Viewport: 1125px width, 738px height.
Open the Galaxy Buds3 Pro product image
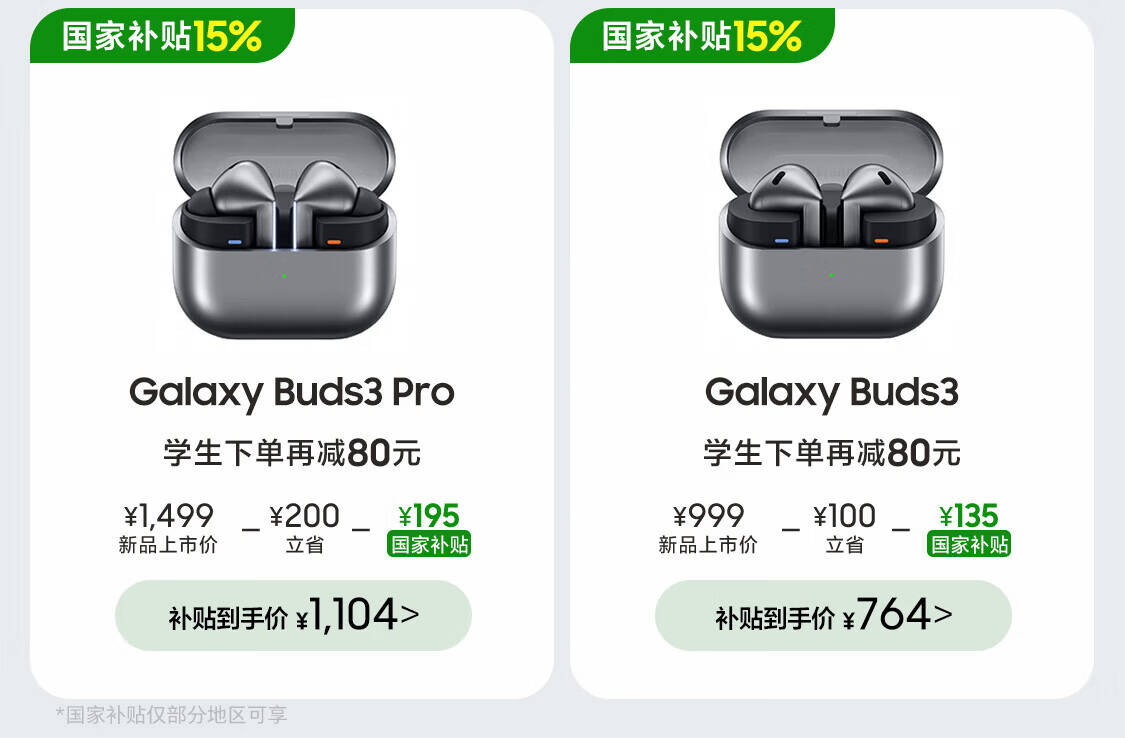pyautogui.click(x=284, y=225)
